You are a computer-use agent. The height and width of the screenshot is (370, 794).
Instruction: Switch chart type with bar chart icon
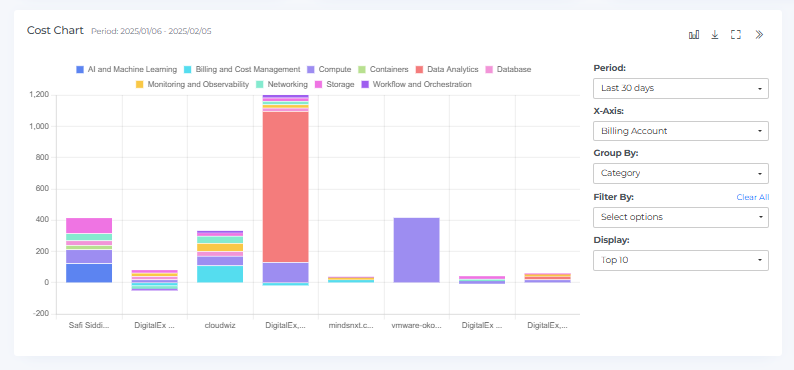click(x=694, y=34)
